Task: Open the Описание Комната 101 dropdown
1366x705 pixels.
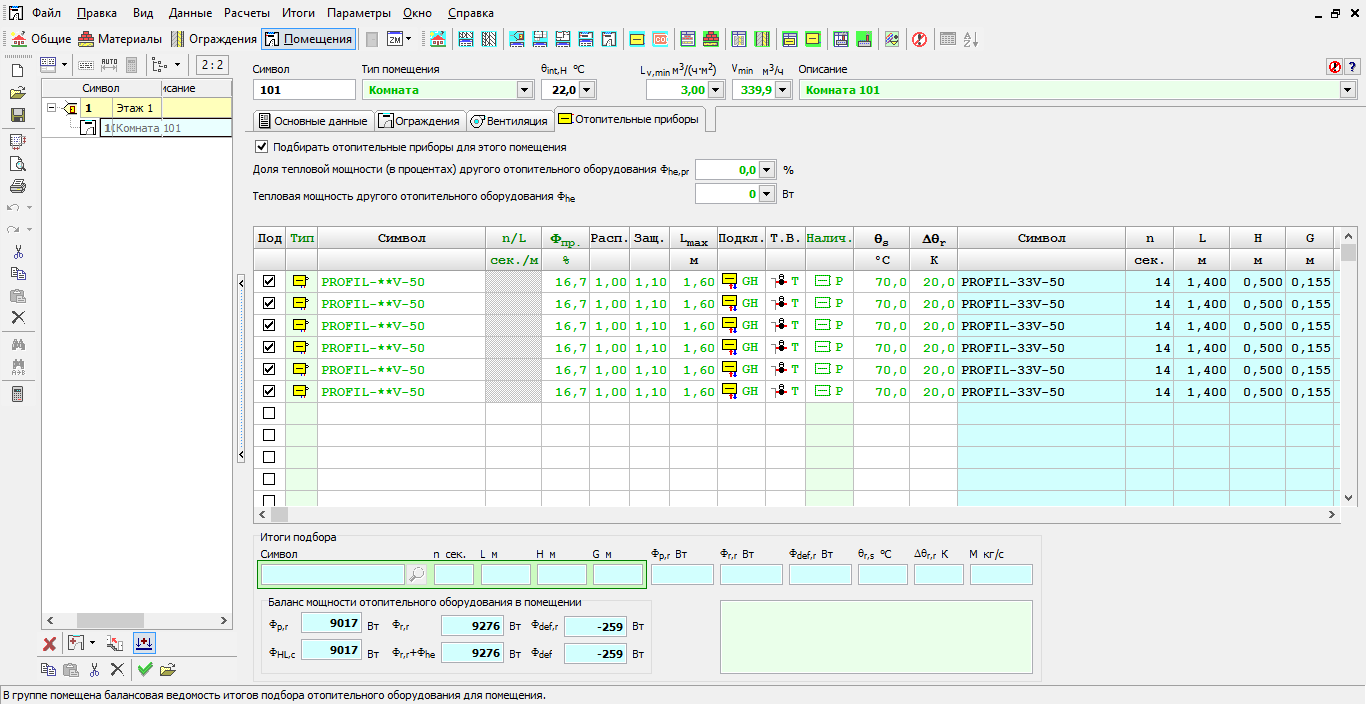Action: pos(1348,90)
